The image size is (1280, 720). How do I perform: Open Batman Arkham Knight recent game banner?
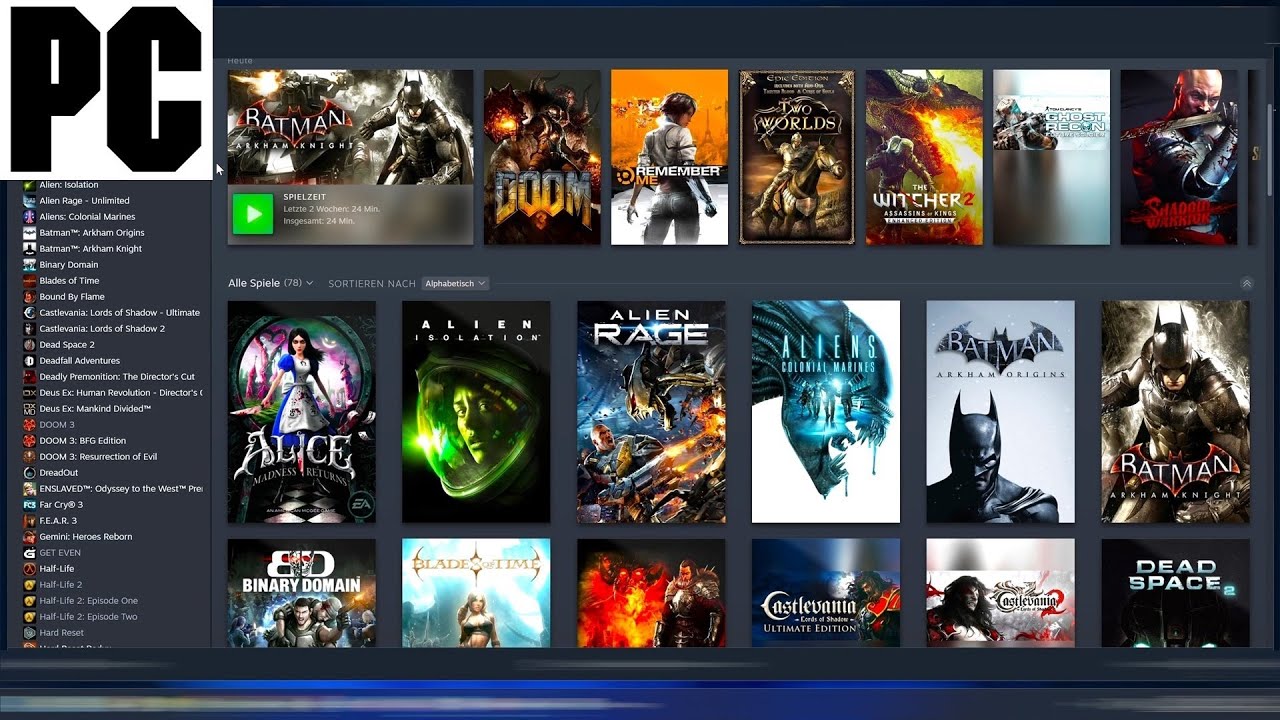click(351, 157)
